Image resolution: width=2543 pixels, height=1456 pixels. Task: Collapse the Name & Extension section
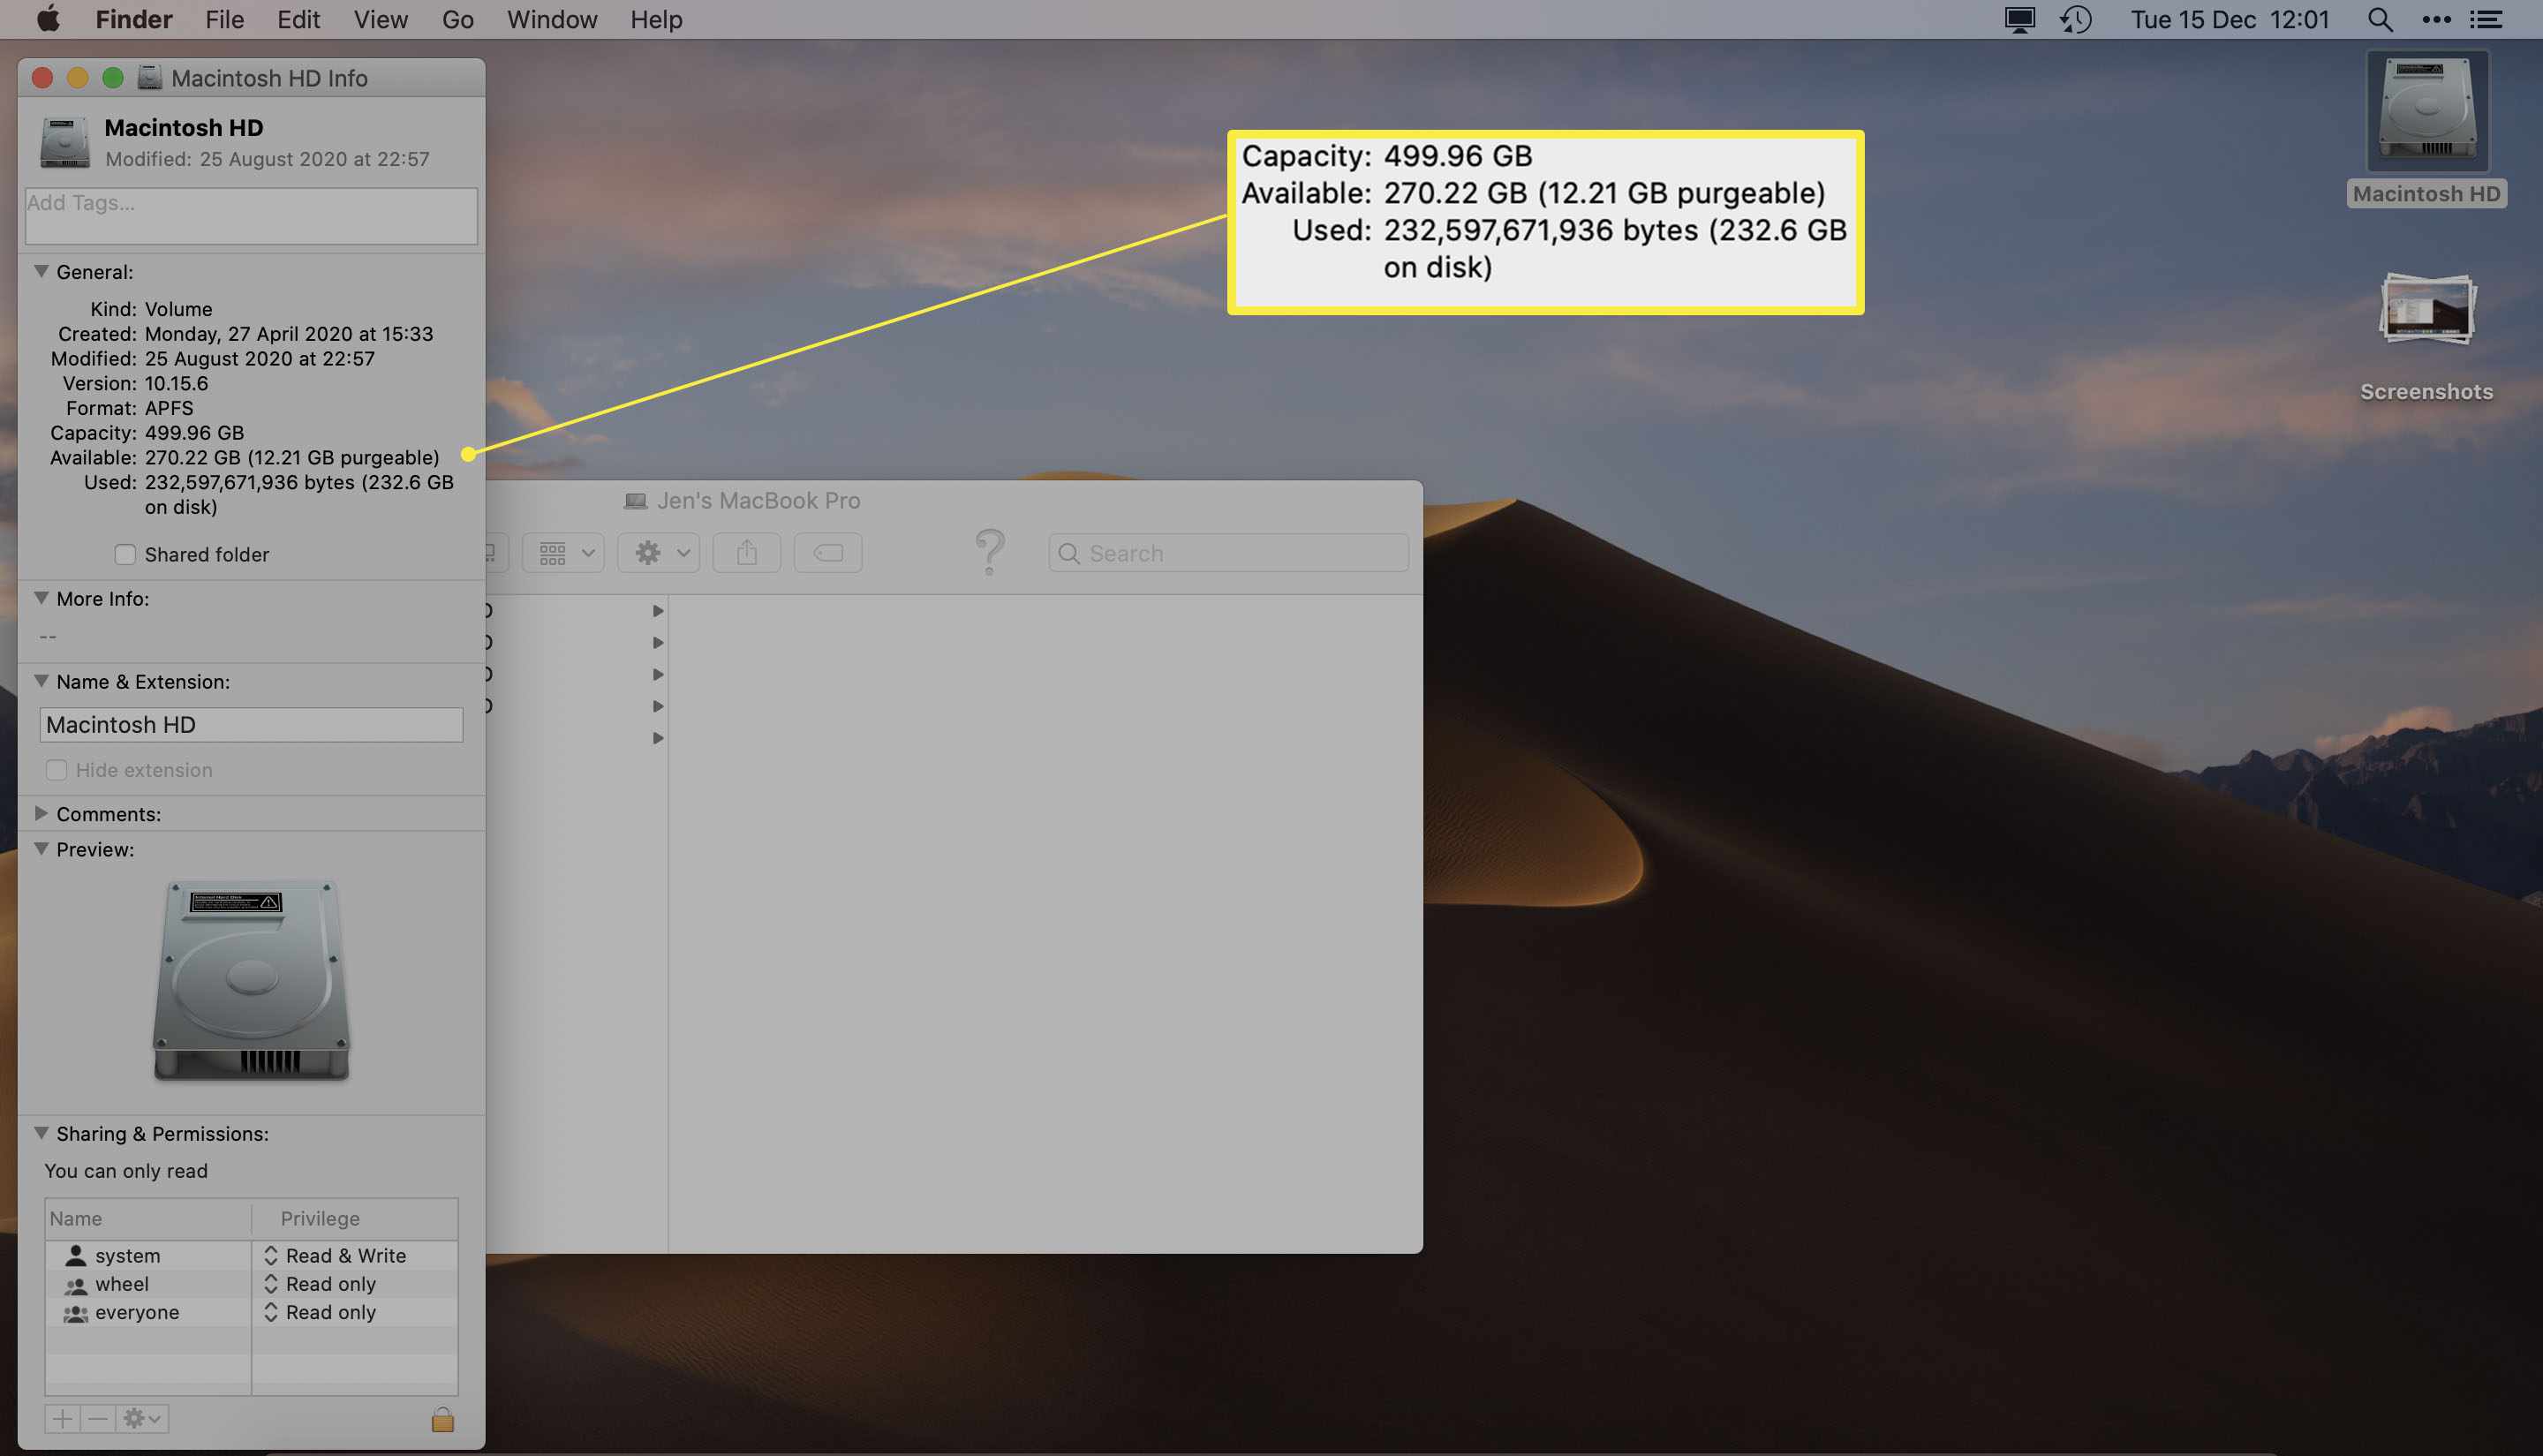pos(41,681)
